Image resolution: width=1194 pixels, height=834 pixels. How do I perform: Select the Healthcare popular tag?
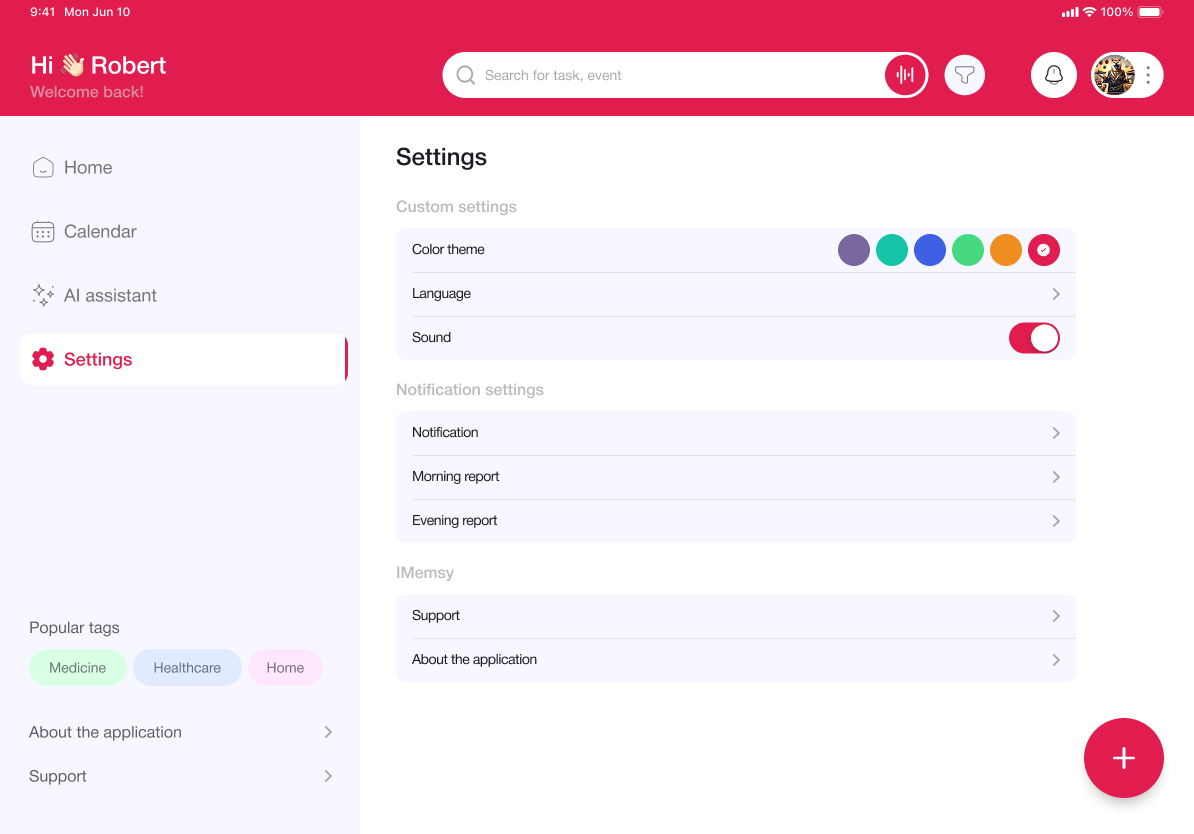(x=187, y=668)
